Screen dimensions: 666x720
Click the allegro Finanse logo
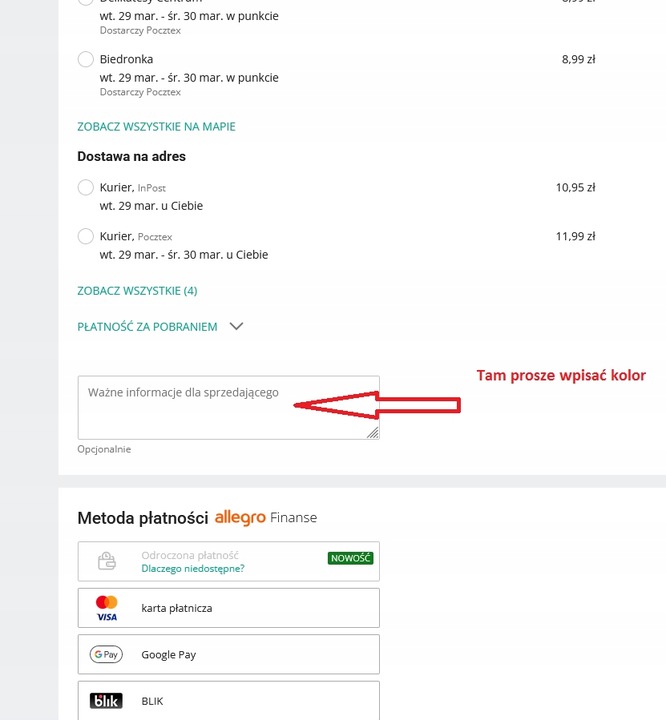pos(266,517)
